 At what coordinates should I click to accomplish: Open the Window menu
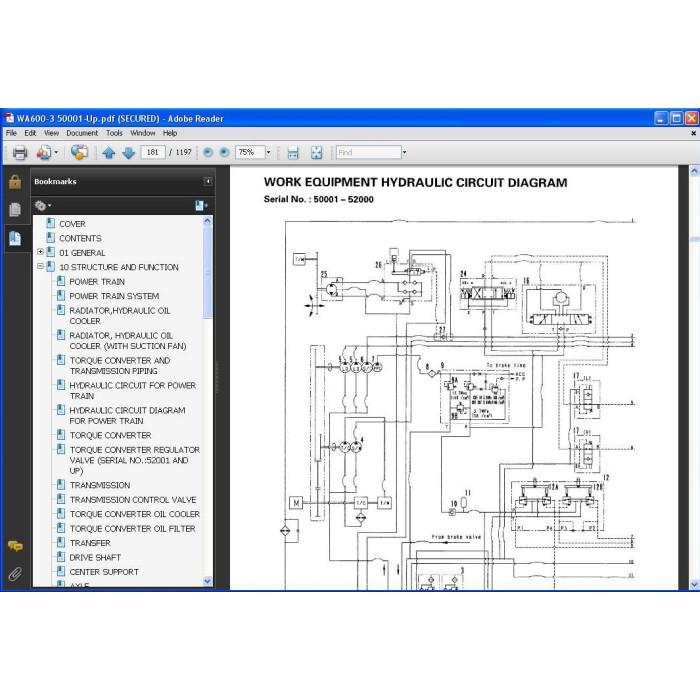[x=143, y=133]
